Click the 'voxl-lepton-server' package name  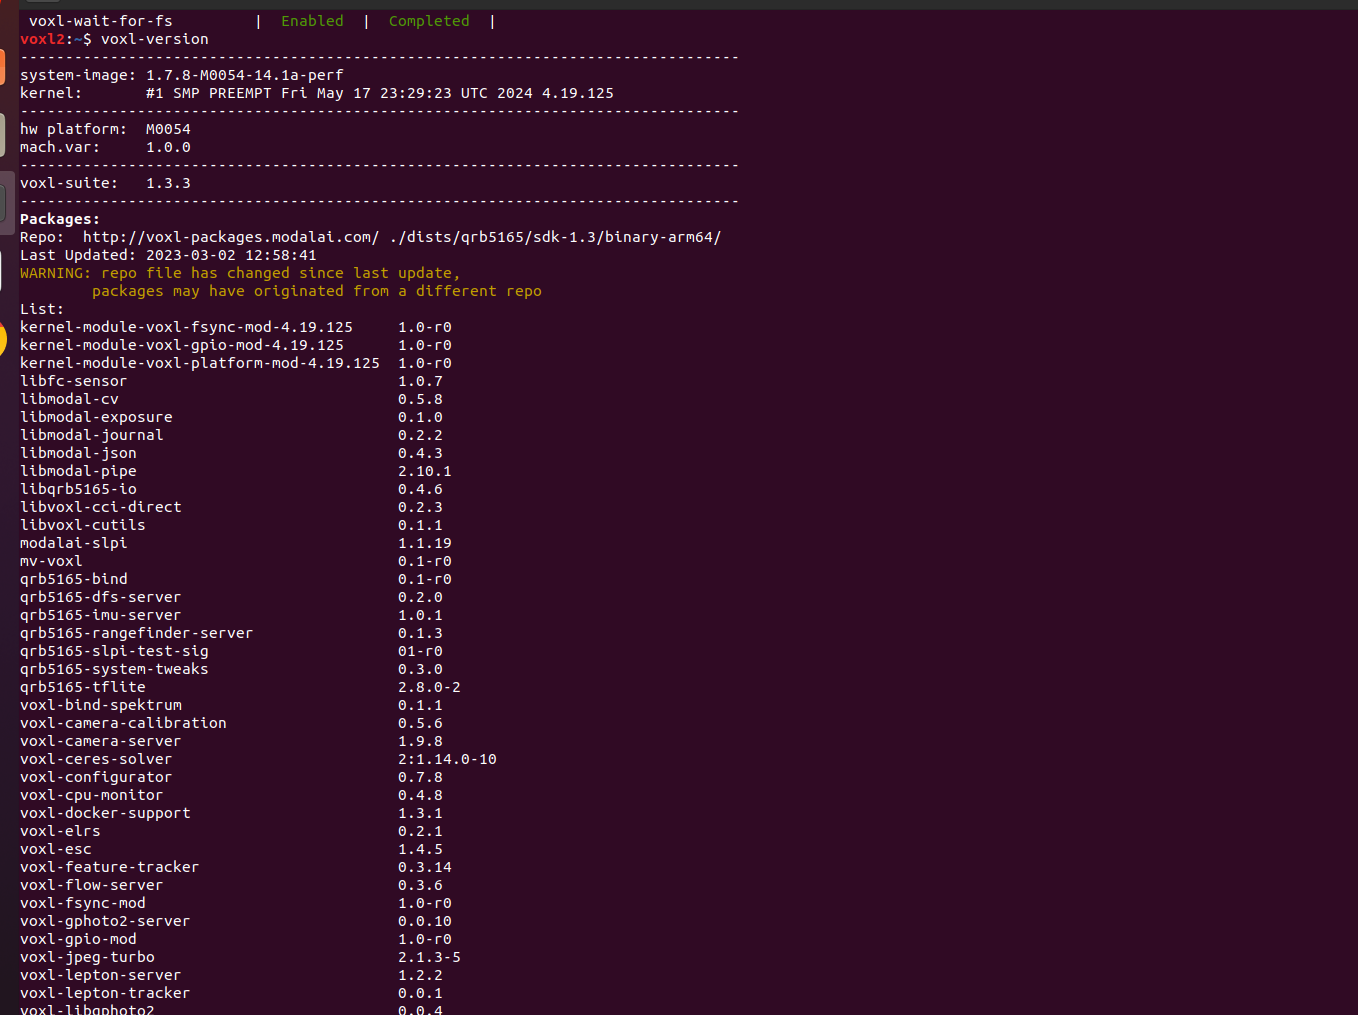click(x=101, y=975)
